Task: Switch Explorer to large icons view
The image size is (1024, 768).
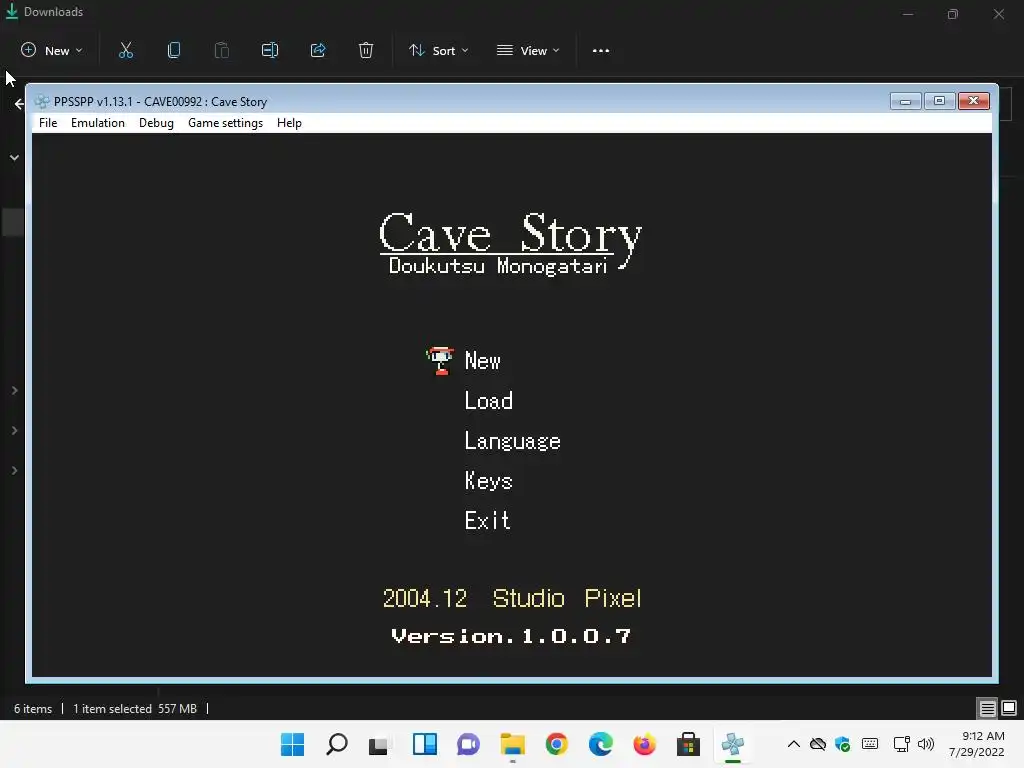Action: [1009, 708]
